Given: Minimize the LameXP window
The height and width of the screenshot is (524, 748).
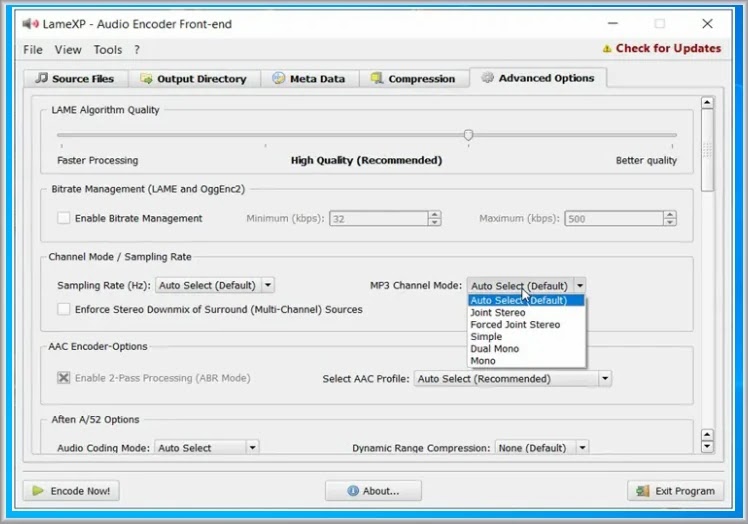Looking at the screenshot, I should 613,23.
